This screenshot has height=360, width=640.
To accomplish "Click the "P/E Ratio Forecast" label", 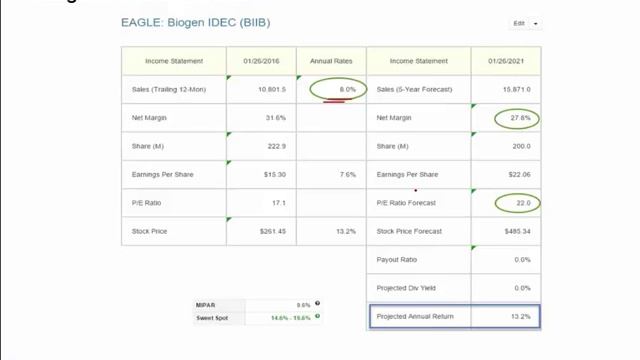I will (x=406, y=203).
